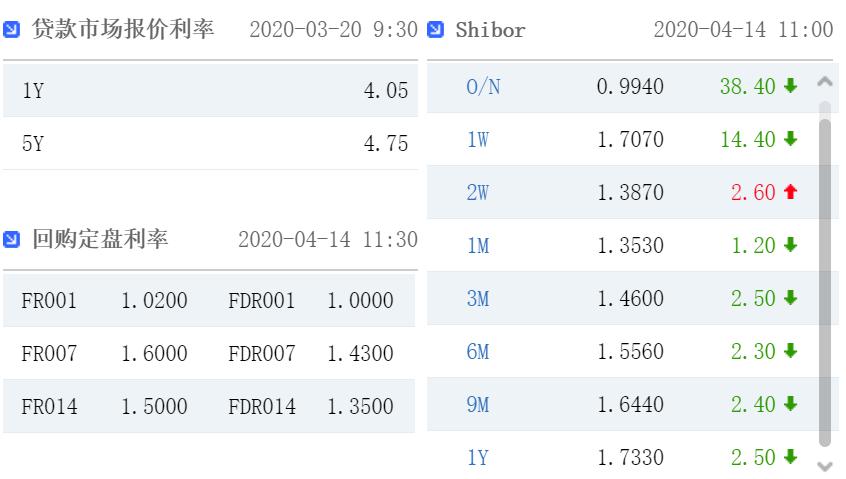The image size is (846, 479).
Task: Open the blue arrow icon beside 回购定盘利率
Action: click(11, 239)
